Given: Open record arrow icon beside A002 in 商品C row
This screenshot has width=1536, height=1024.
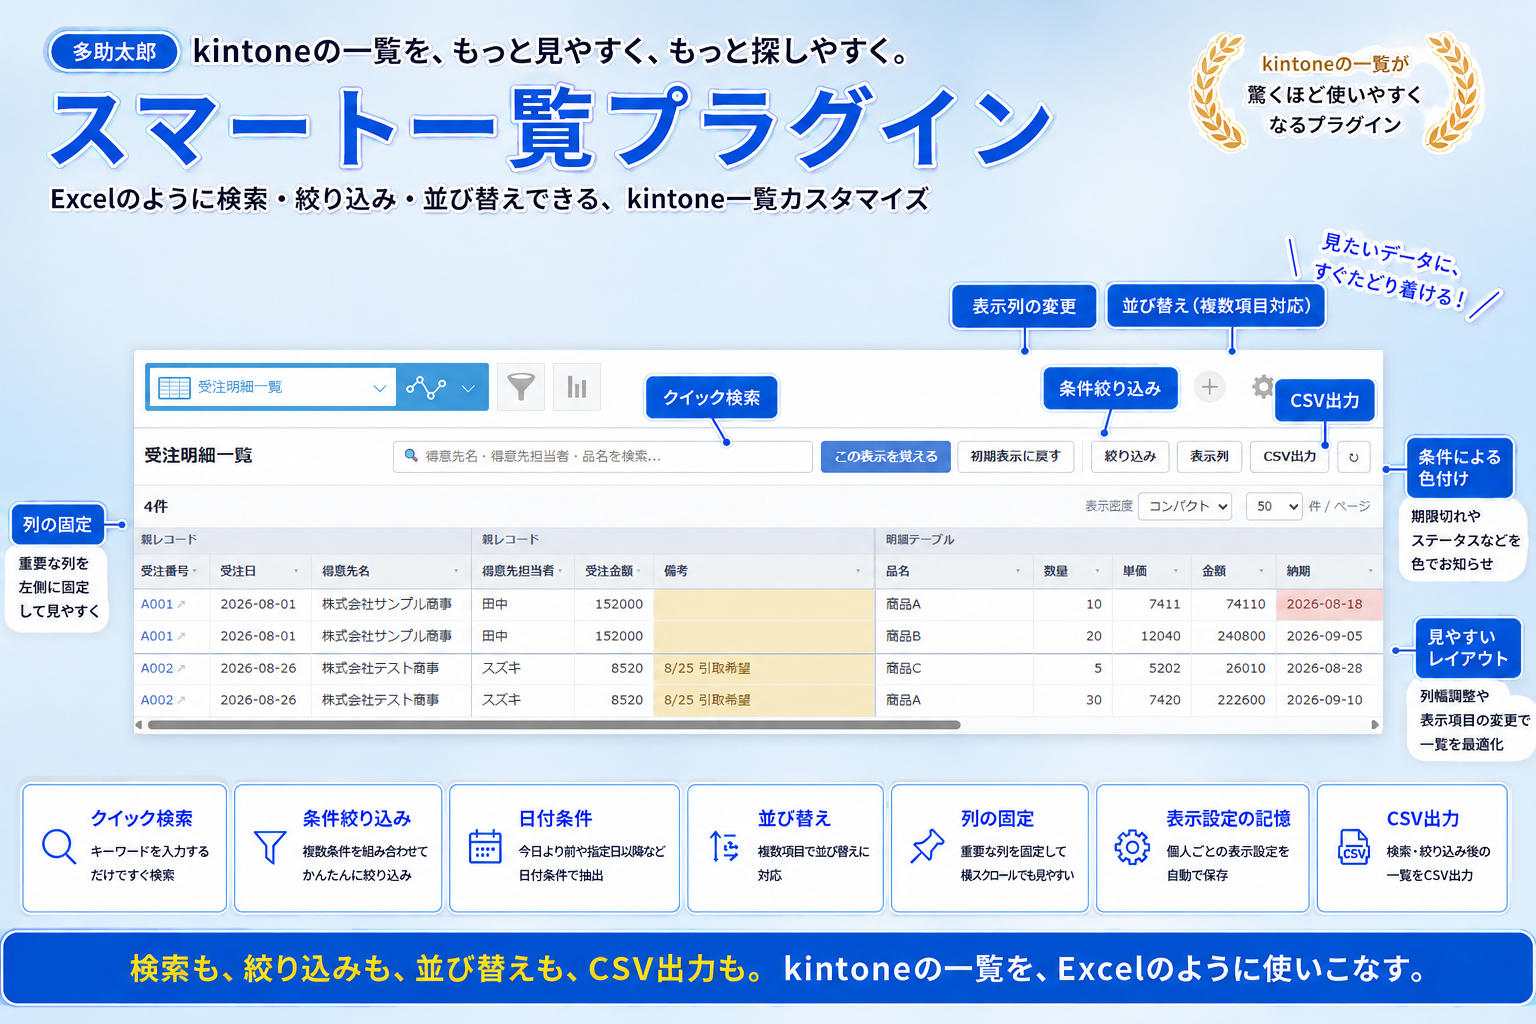Looking at the screenshot, I should [x=181, y=668].
